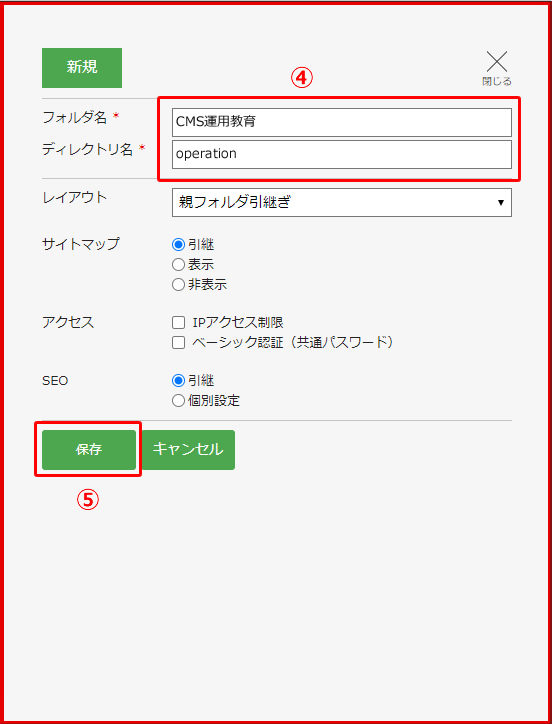Viewport: 552px width, 724px height.
Task: Select サイトマップ 非表示 radio button
Action: point(178,285)
